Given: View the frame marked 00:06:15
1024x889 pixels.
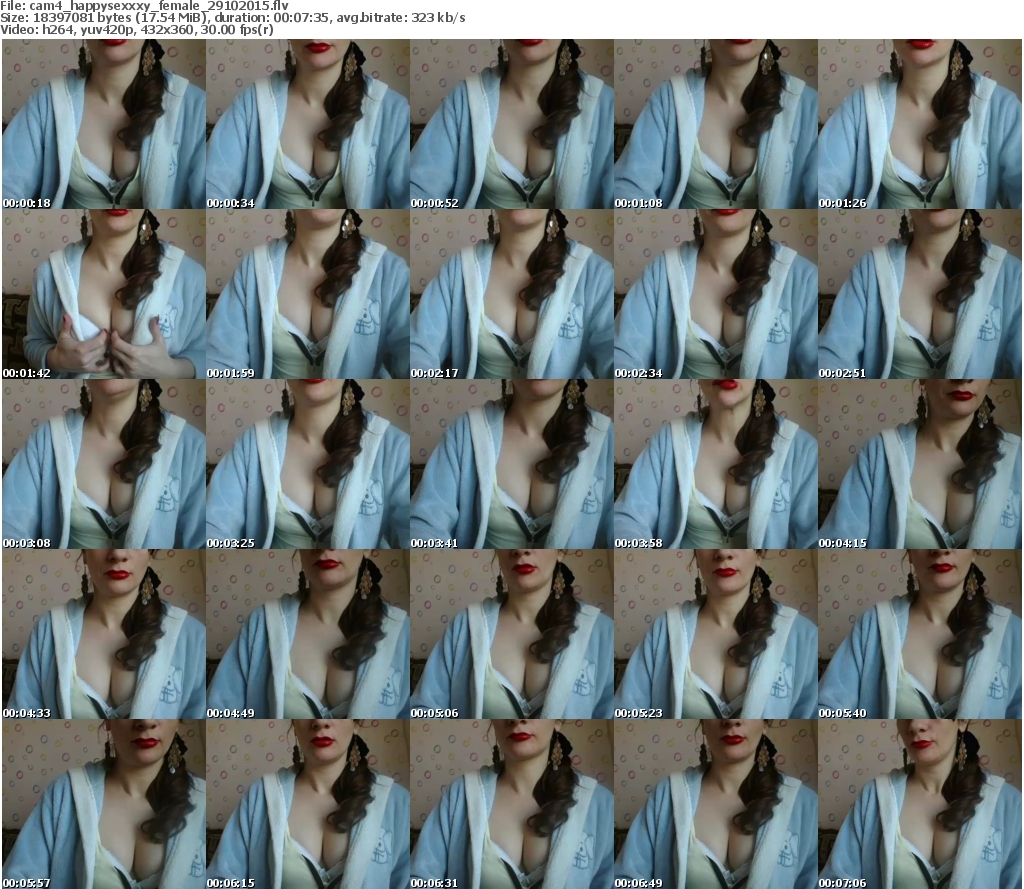Looking at the screenshot, I should click(308, 804).
